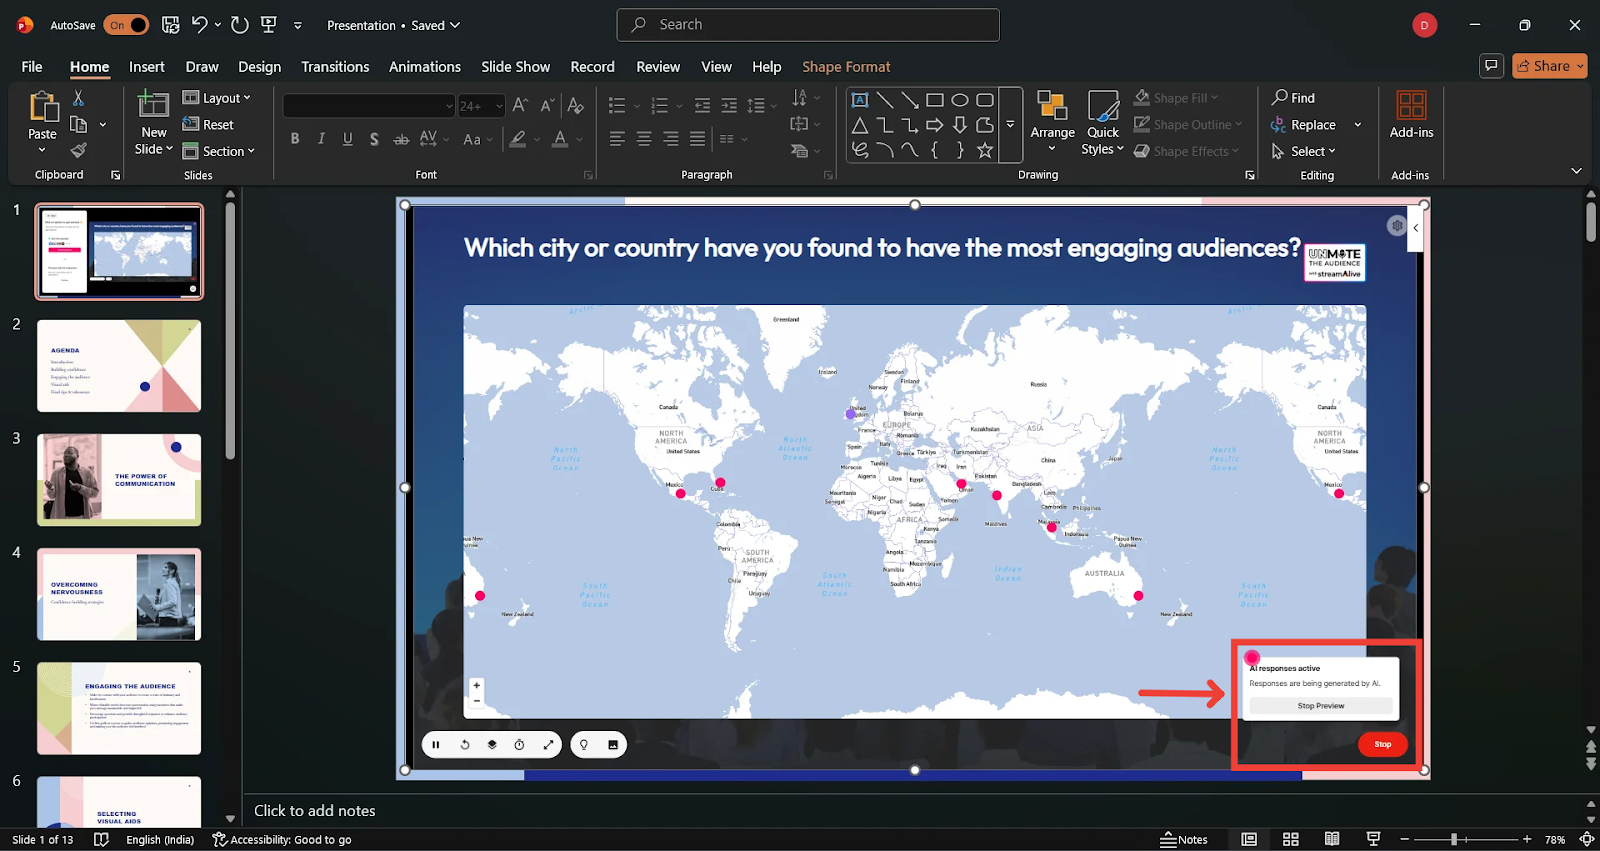1600x851 pixels.
Task: Click the Format Painter icon
Action: 78,151
